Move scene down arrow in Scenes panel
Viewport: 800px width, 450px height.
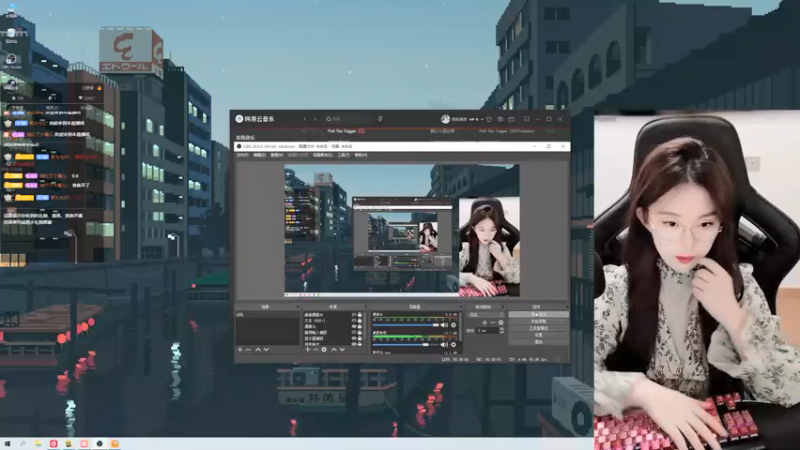click(266, 349)
